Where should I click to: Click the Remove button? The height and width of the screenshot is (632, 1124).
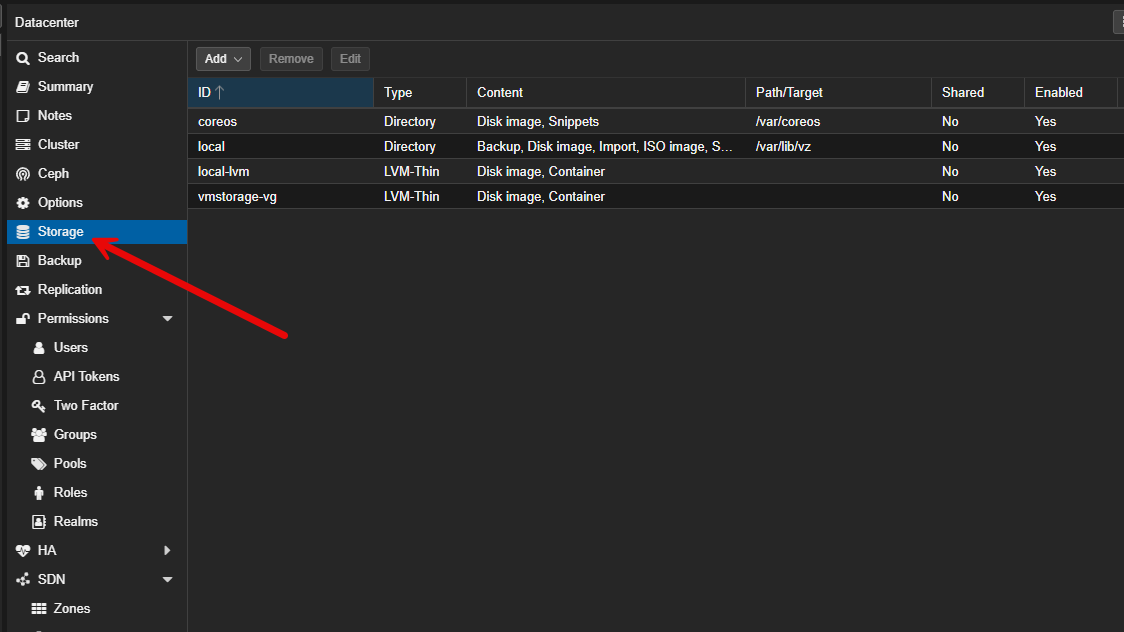291,58
